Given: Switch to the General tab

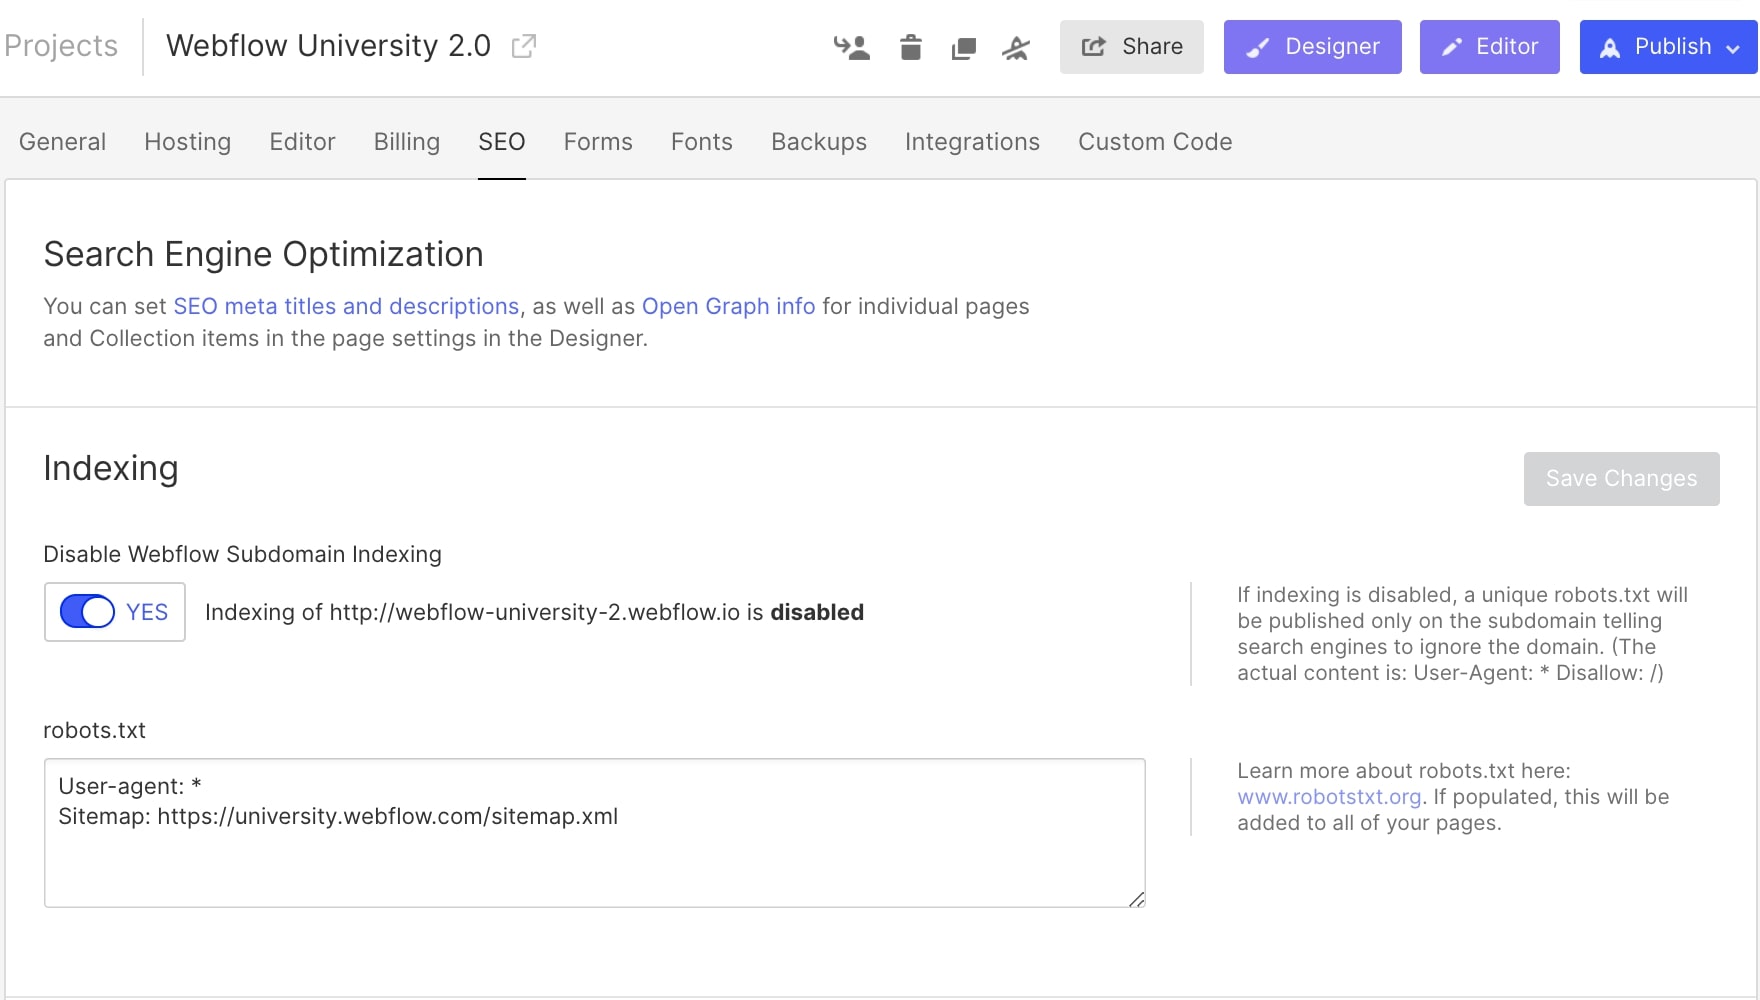Looking at the screenshot, I should pos(62,142).
